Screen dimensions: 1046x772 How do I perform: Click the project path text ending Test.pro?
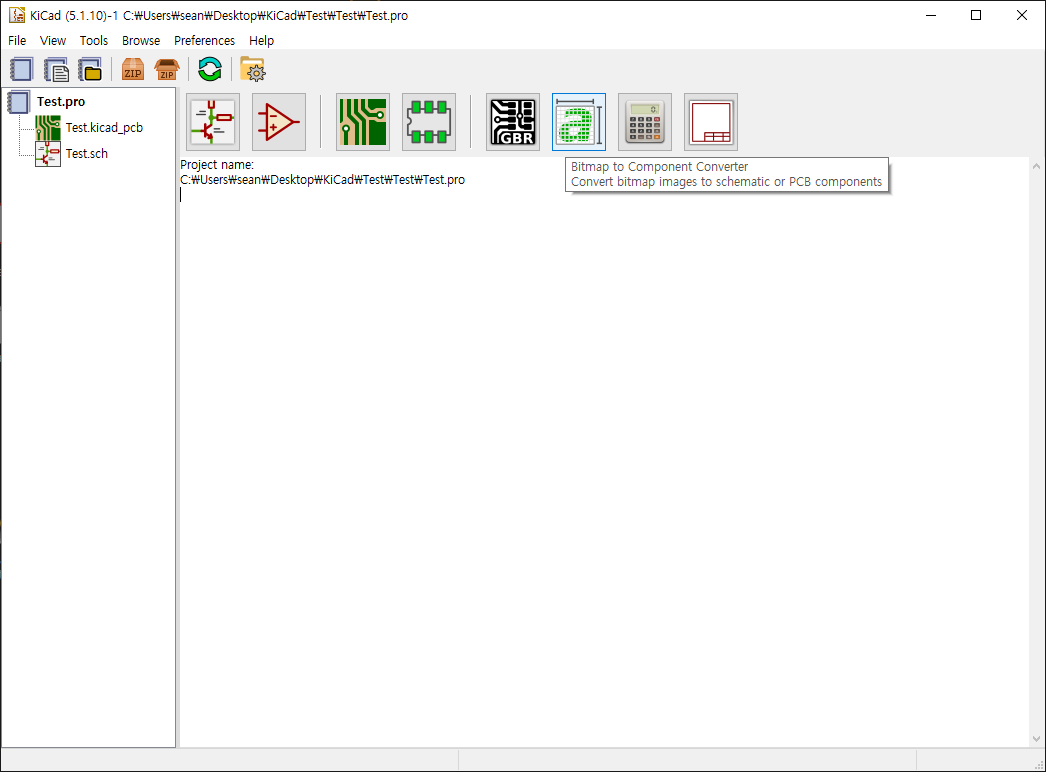(322, 179)
